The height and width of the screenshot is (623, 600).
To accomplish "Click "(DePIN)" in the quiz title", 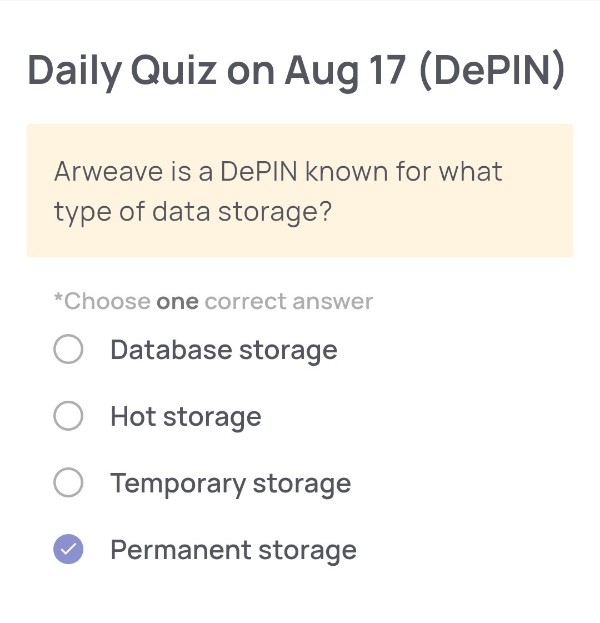I will pyautogui.click(x=492, y=71).
